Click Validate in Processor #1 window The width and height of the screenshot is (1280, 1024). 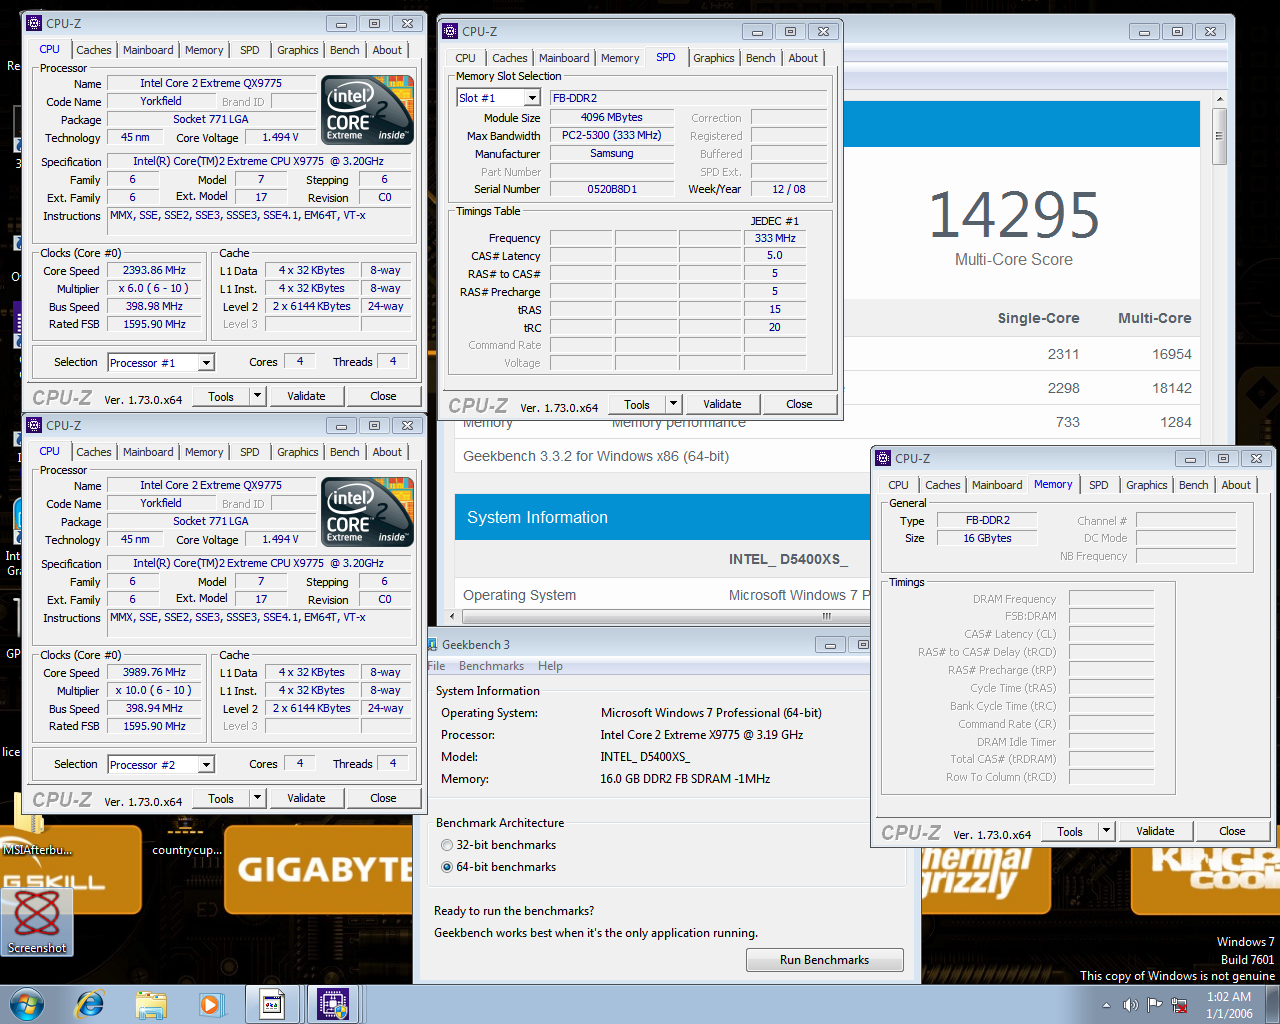click(306, 396)
